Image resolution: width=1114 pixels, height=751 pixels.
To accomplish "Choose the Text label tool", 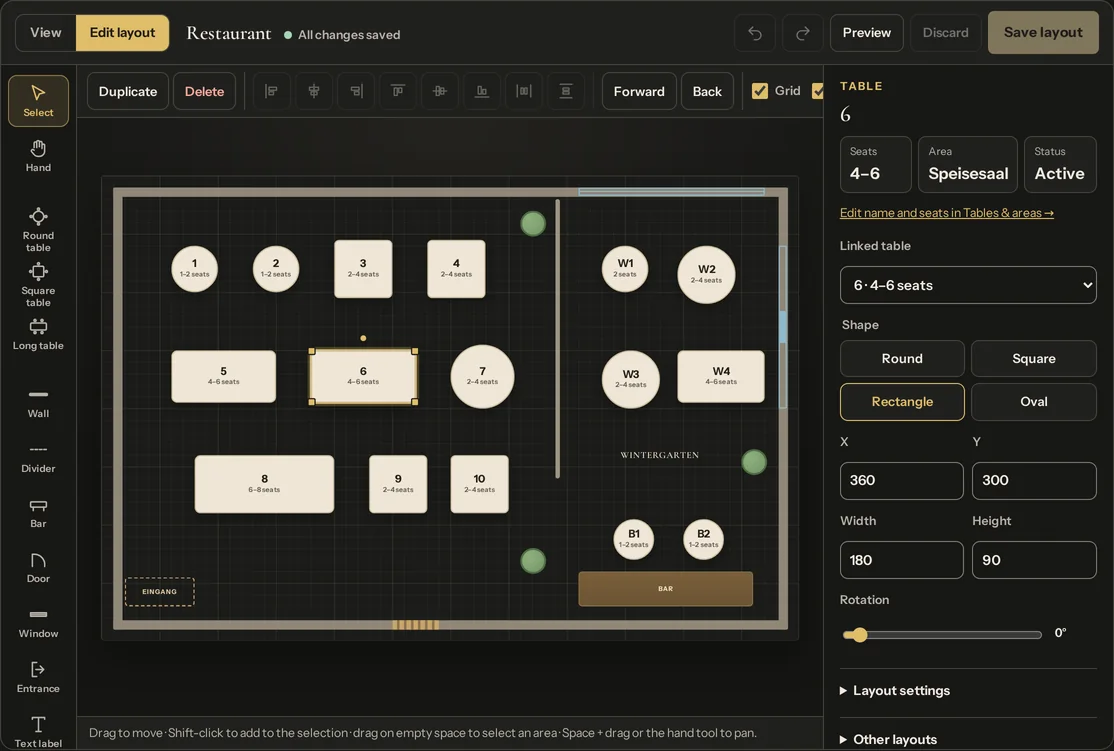I will point(38,732).
